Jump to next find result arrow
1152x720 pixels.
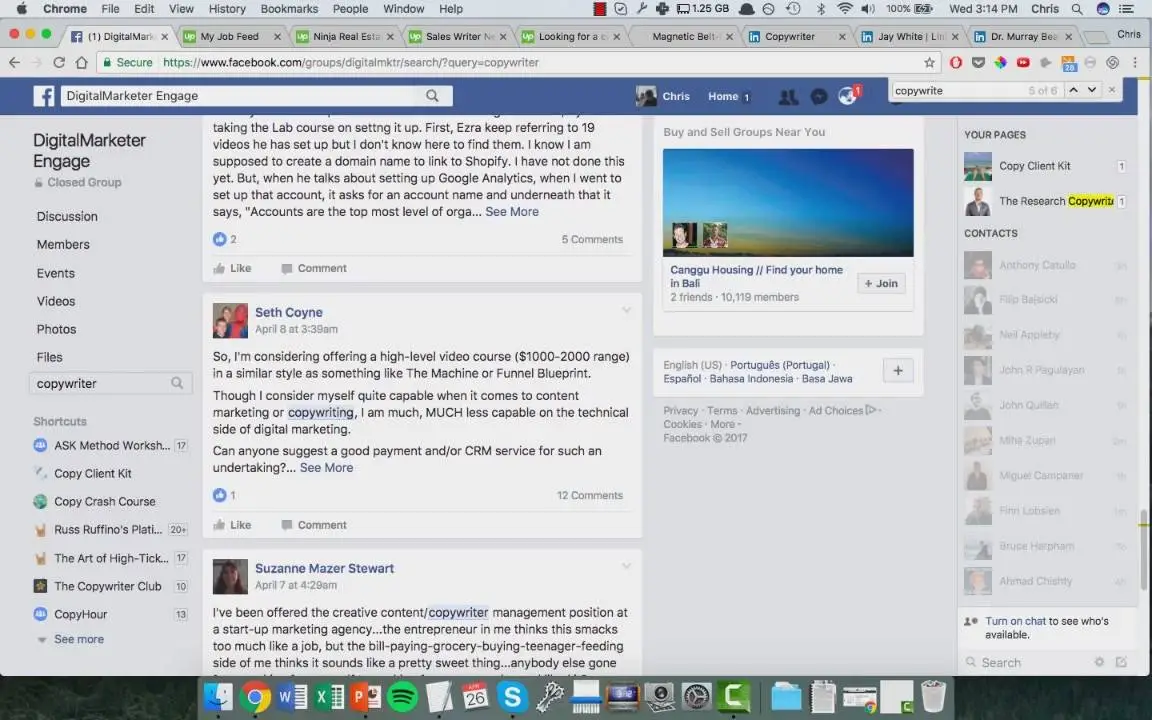tap(1092, 90)
